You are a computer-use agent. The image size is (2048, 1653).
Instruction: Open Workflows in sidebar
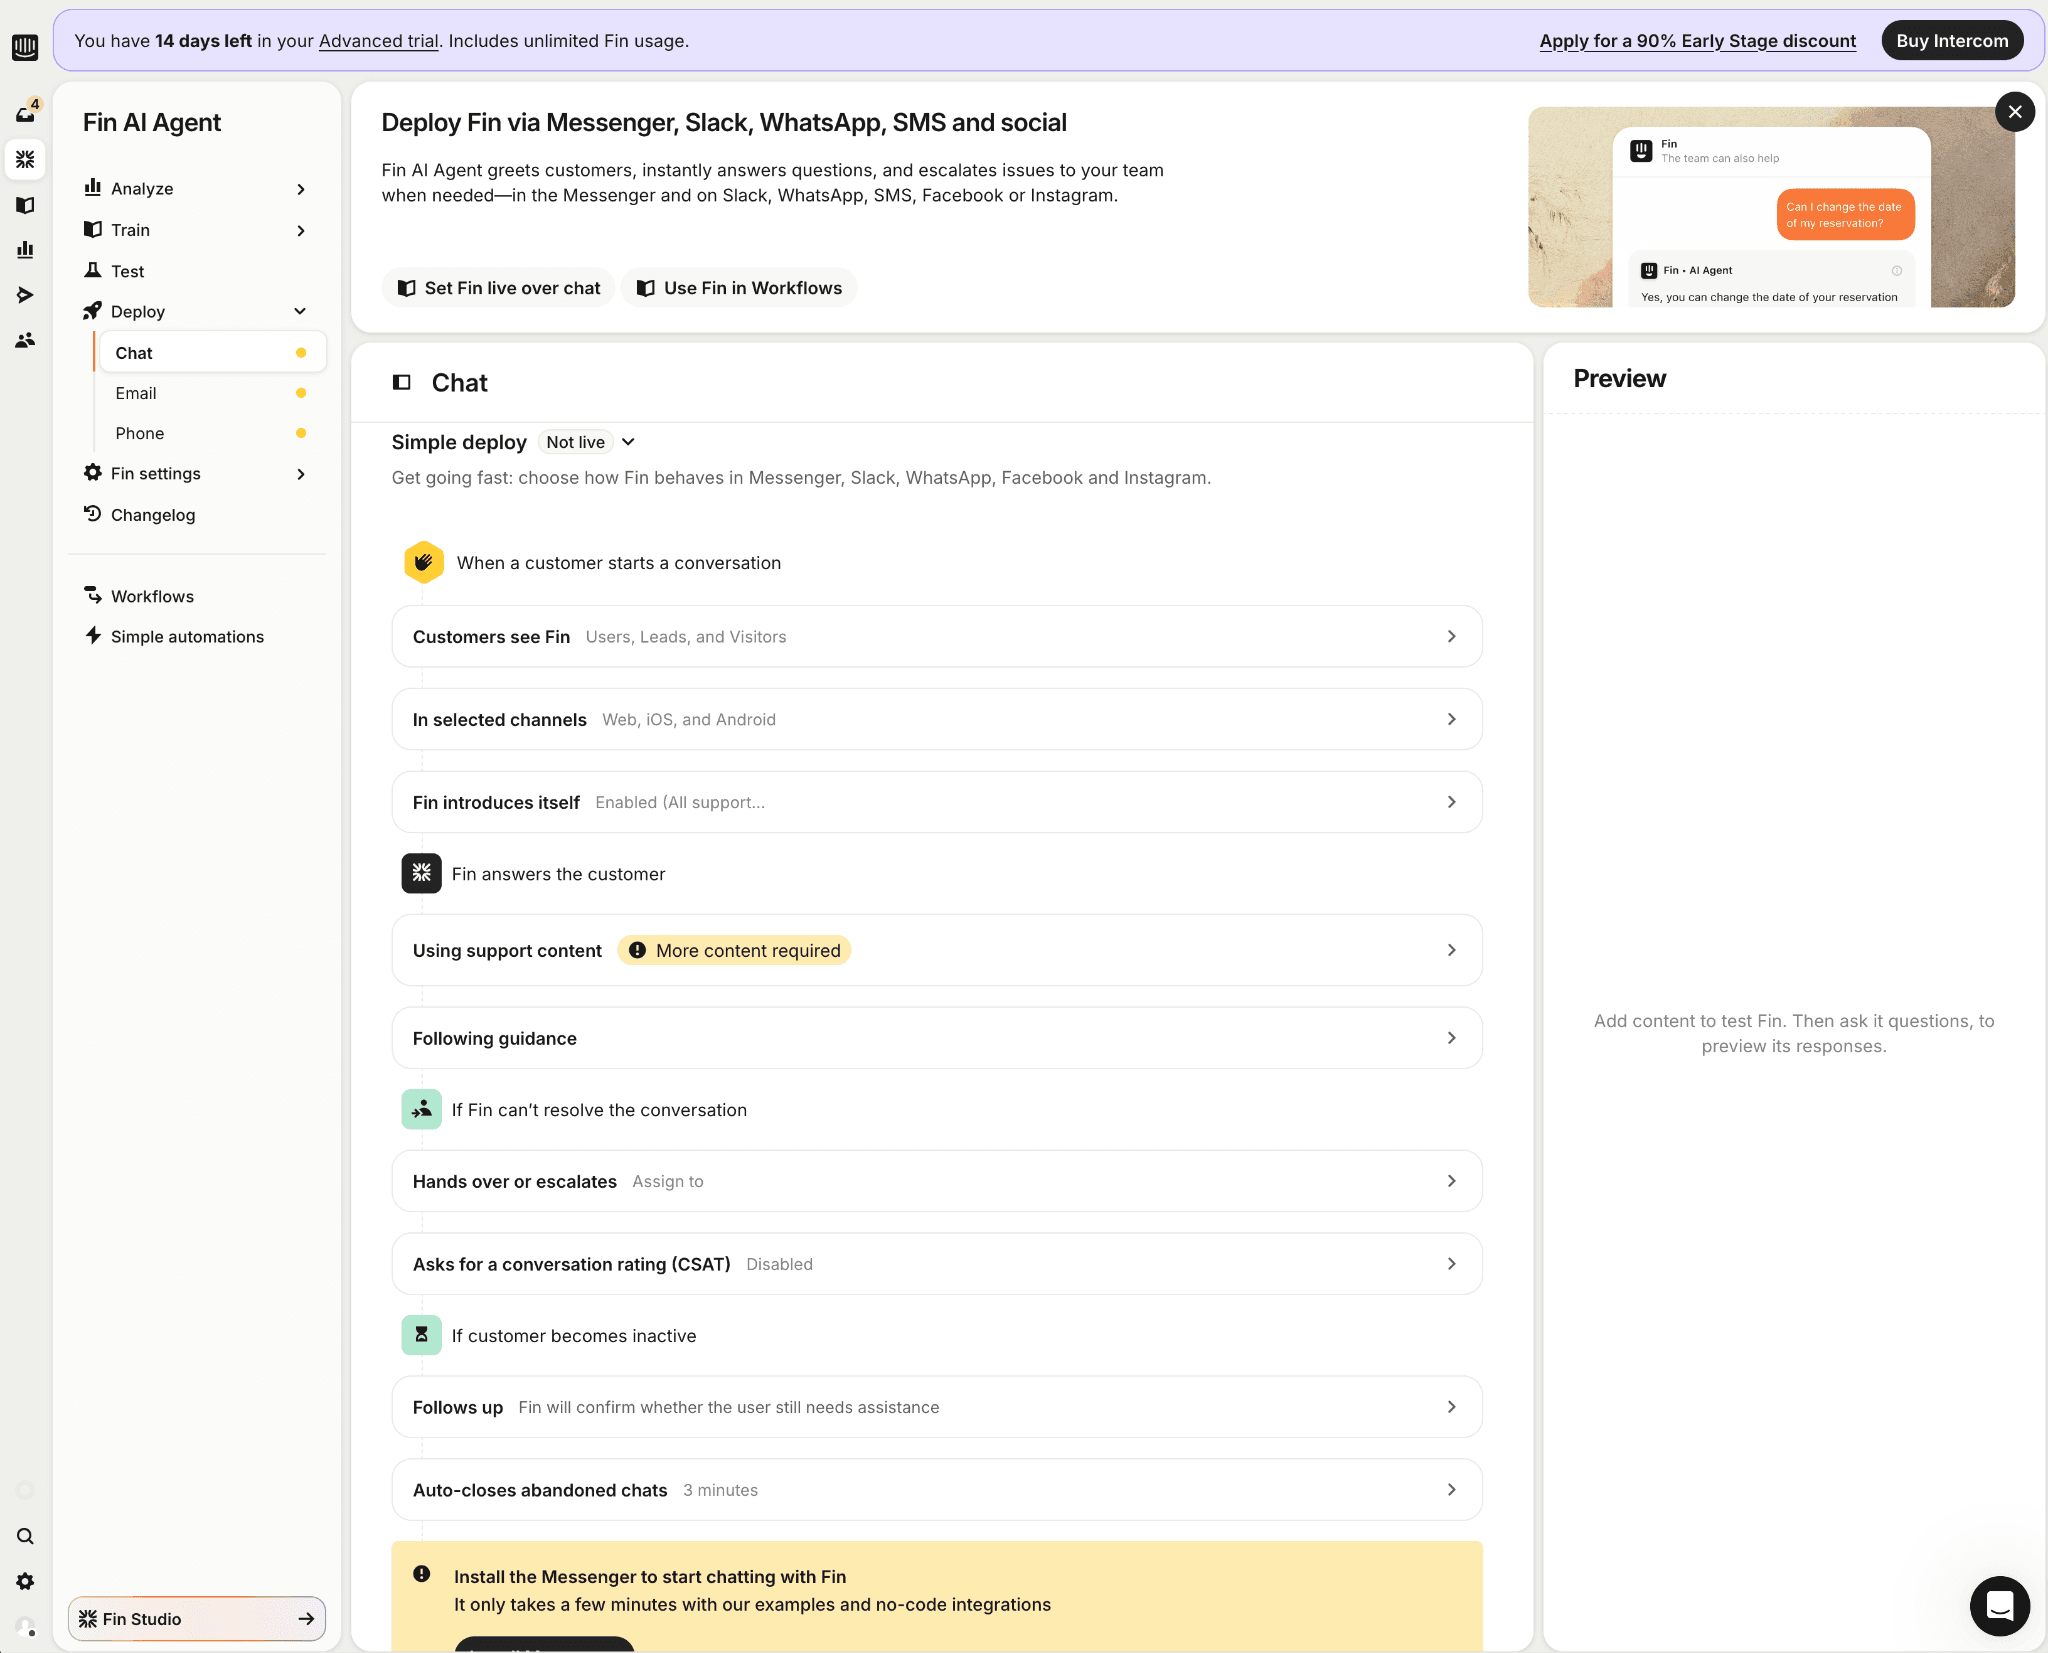pos(152,596)
